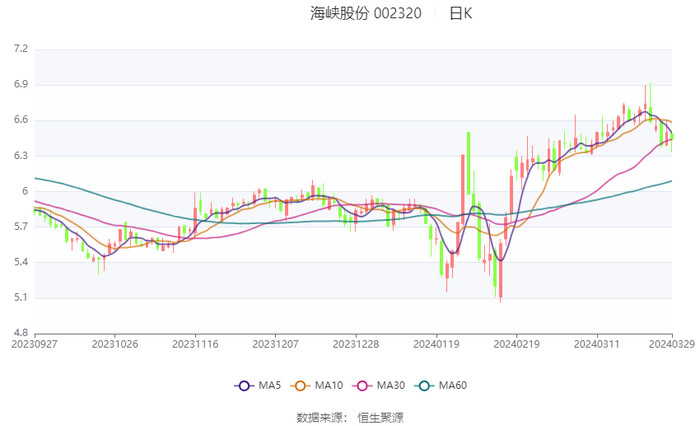Click the 7.2 price axis label
The height and width of the screenshot is (426, 700).
pyautogui.click(x=21, y=49)
